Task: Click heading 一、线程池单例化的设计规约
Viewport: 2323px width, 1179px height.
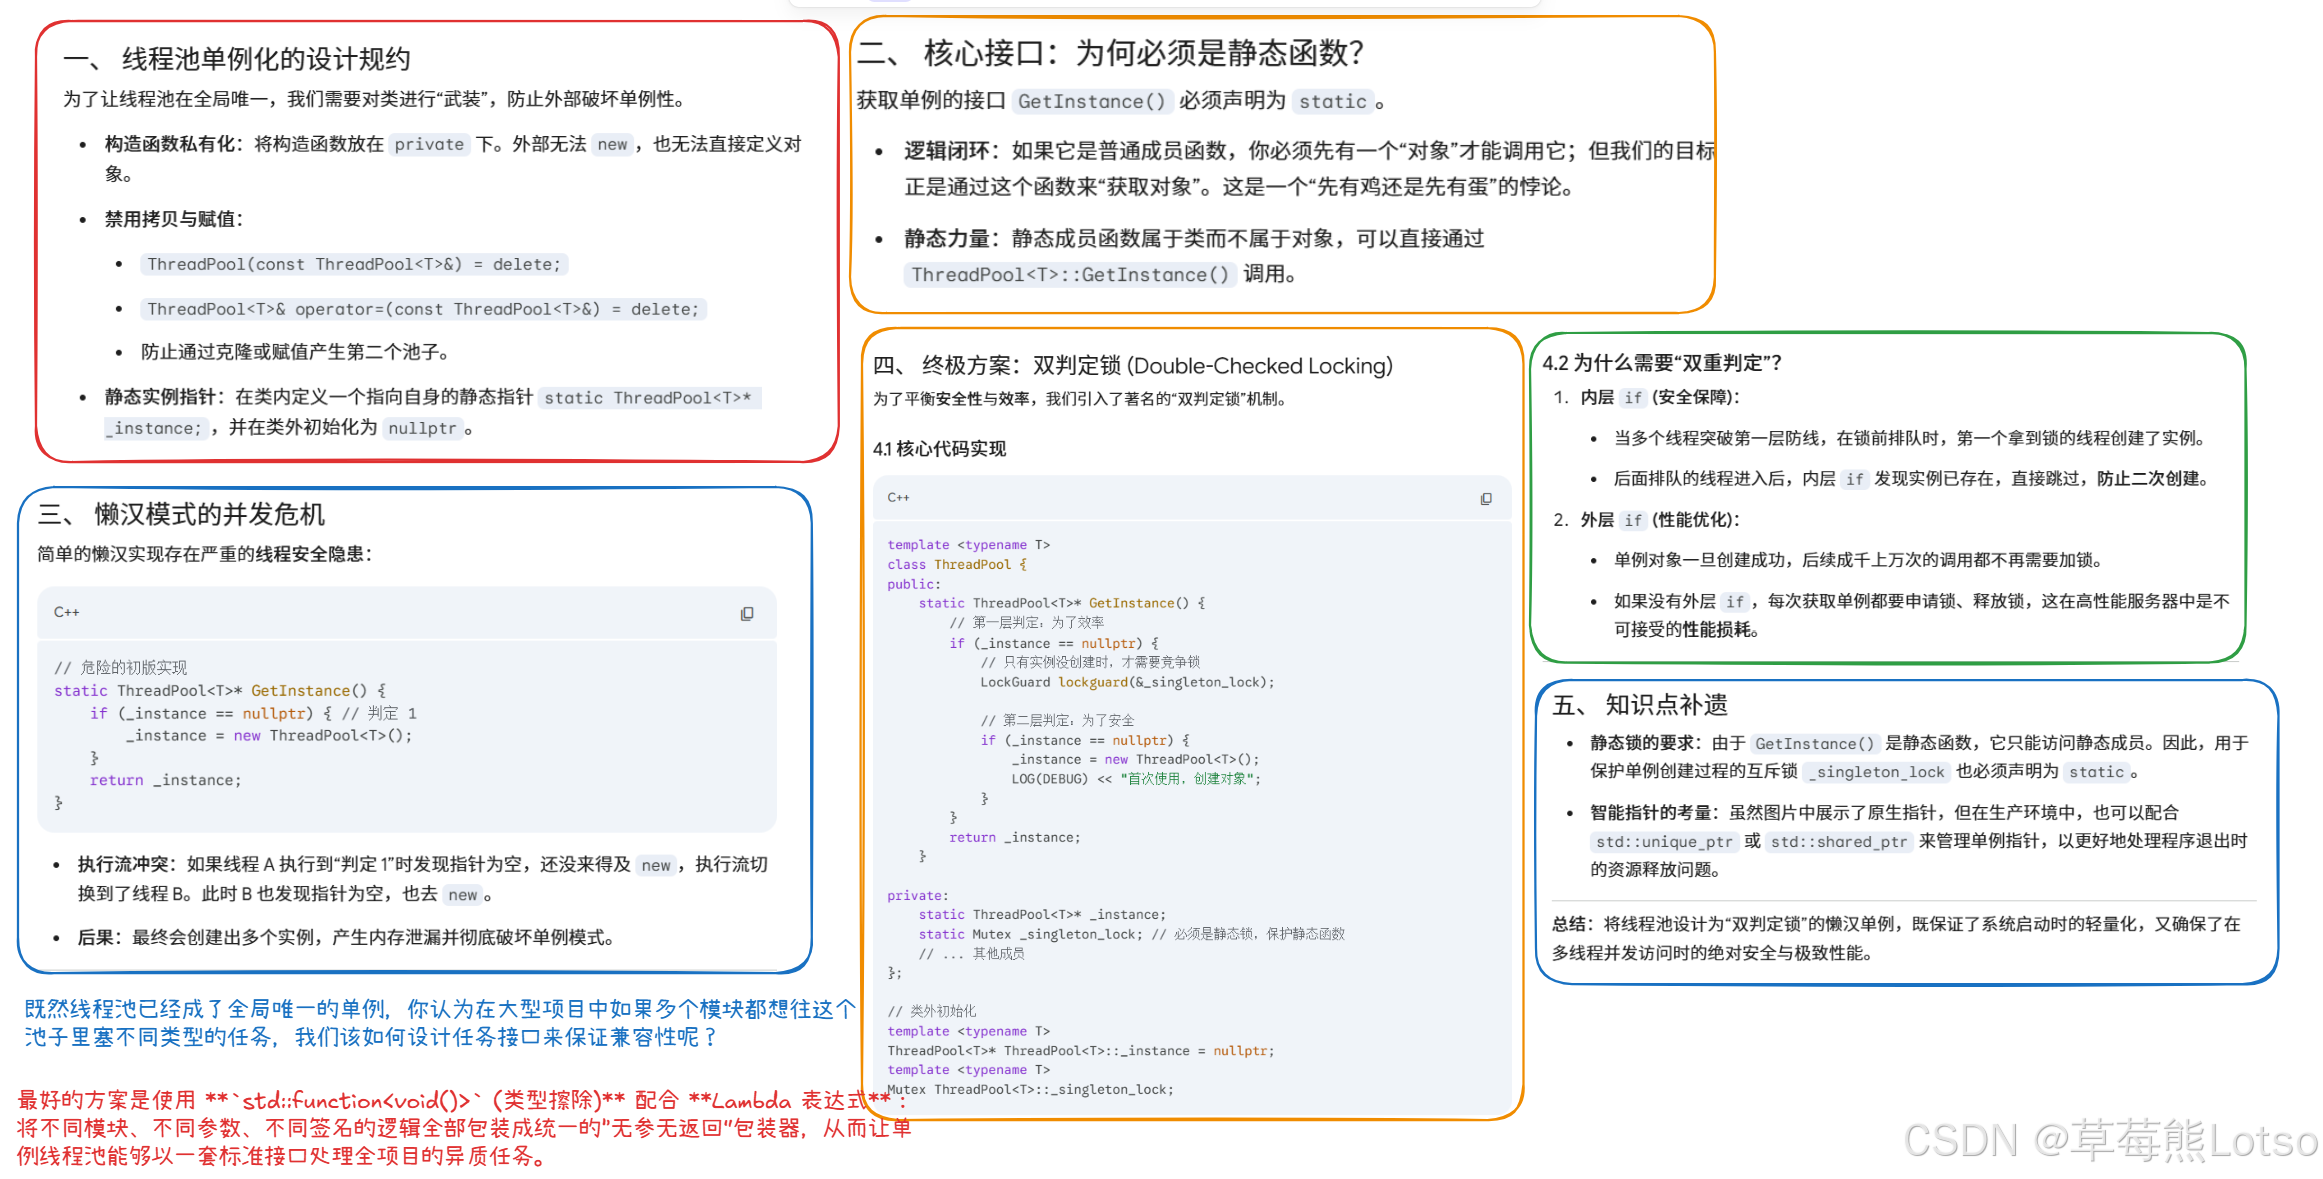Action: (x=237, y=59)
